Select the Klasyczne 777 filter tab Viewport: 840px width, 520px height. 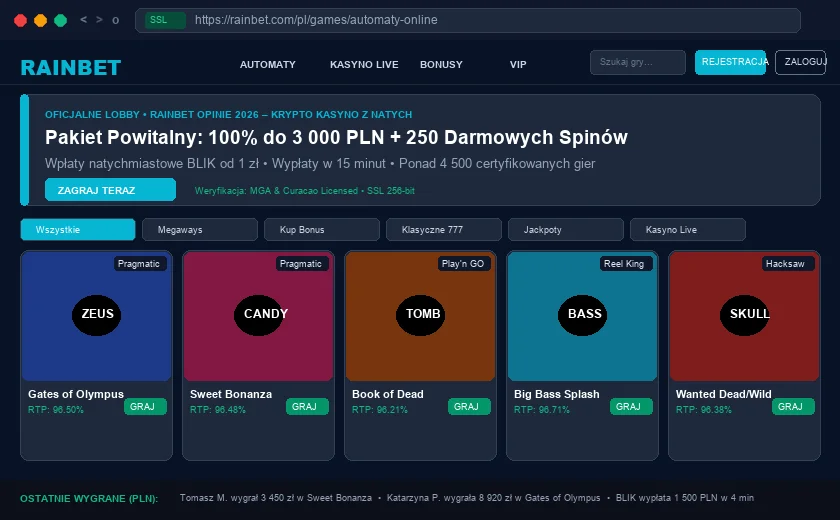point(444,230)
